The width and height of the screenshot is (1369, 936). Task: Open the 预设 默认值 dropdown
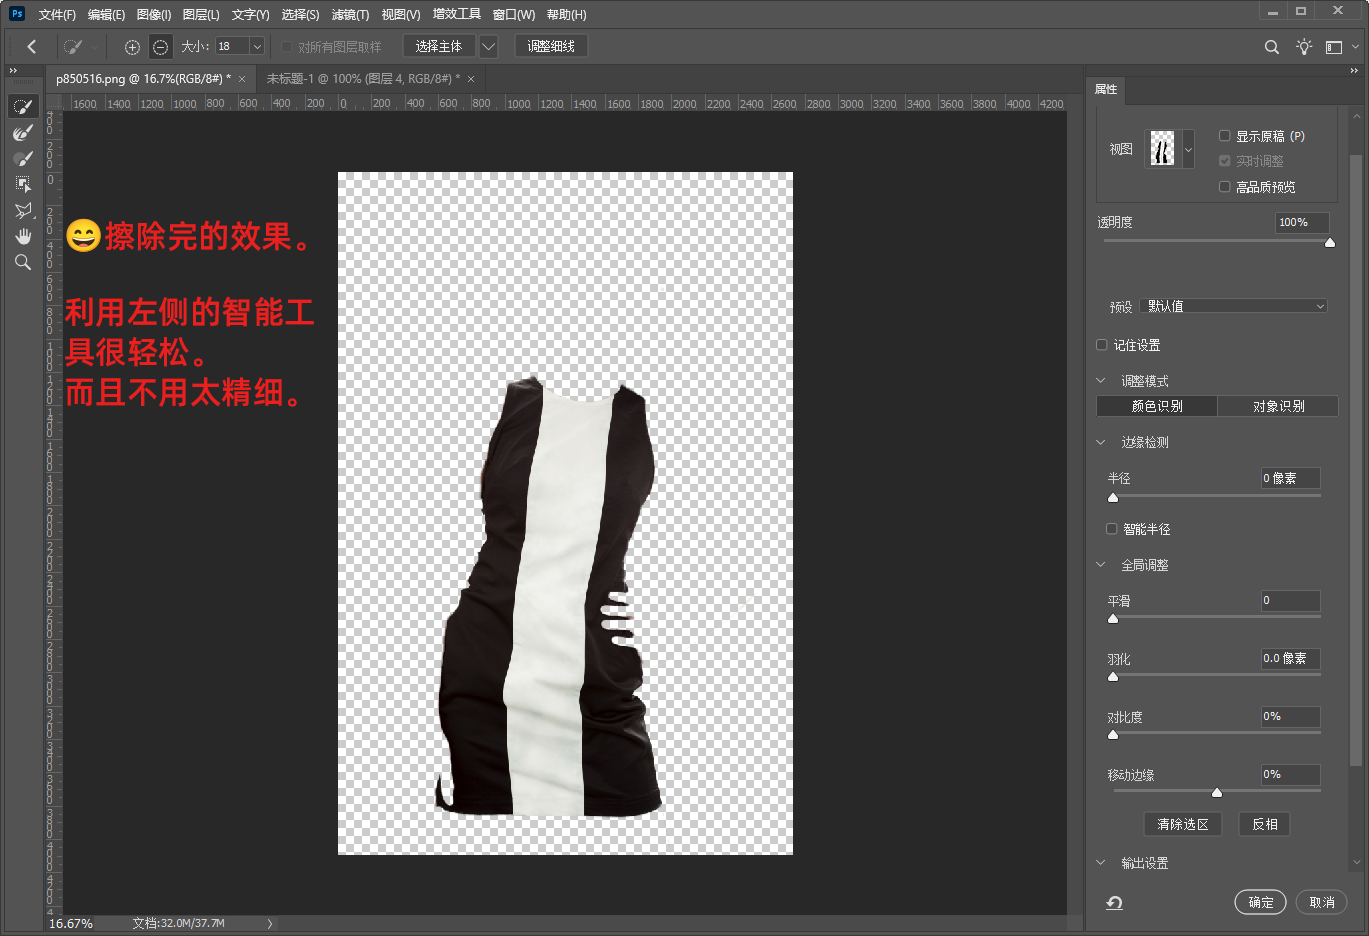point(1234,306)
